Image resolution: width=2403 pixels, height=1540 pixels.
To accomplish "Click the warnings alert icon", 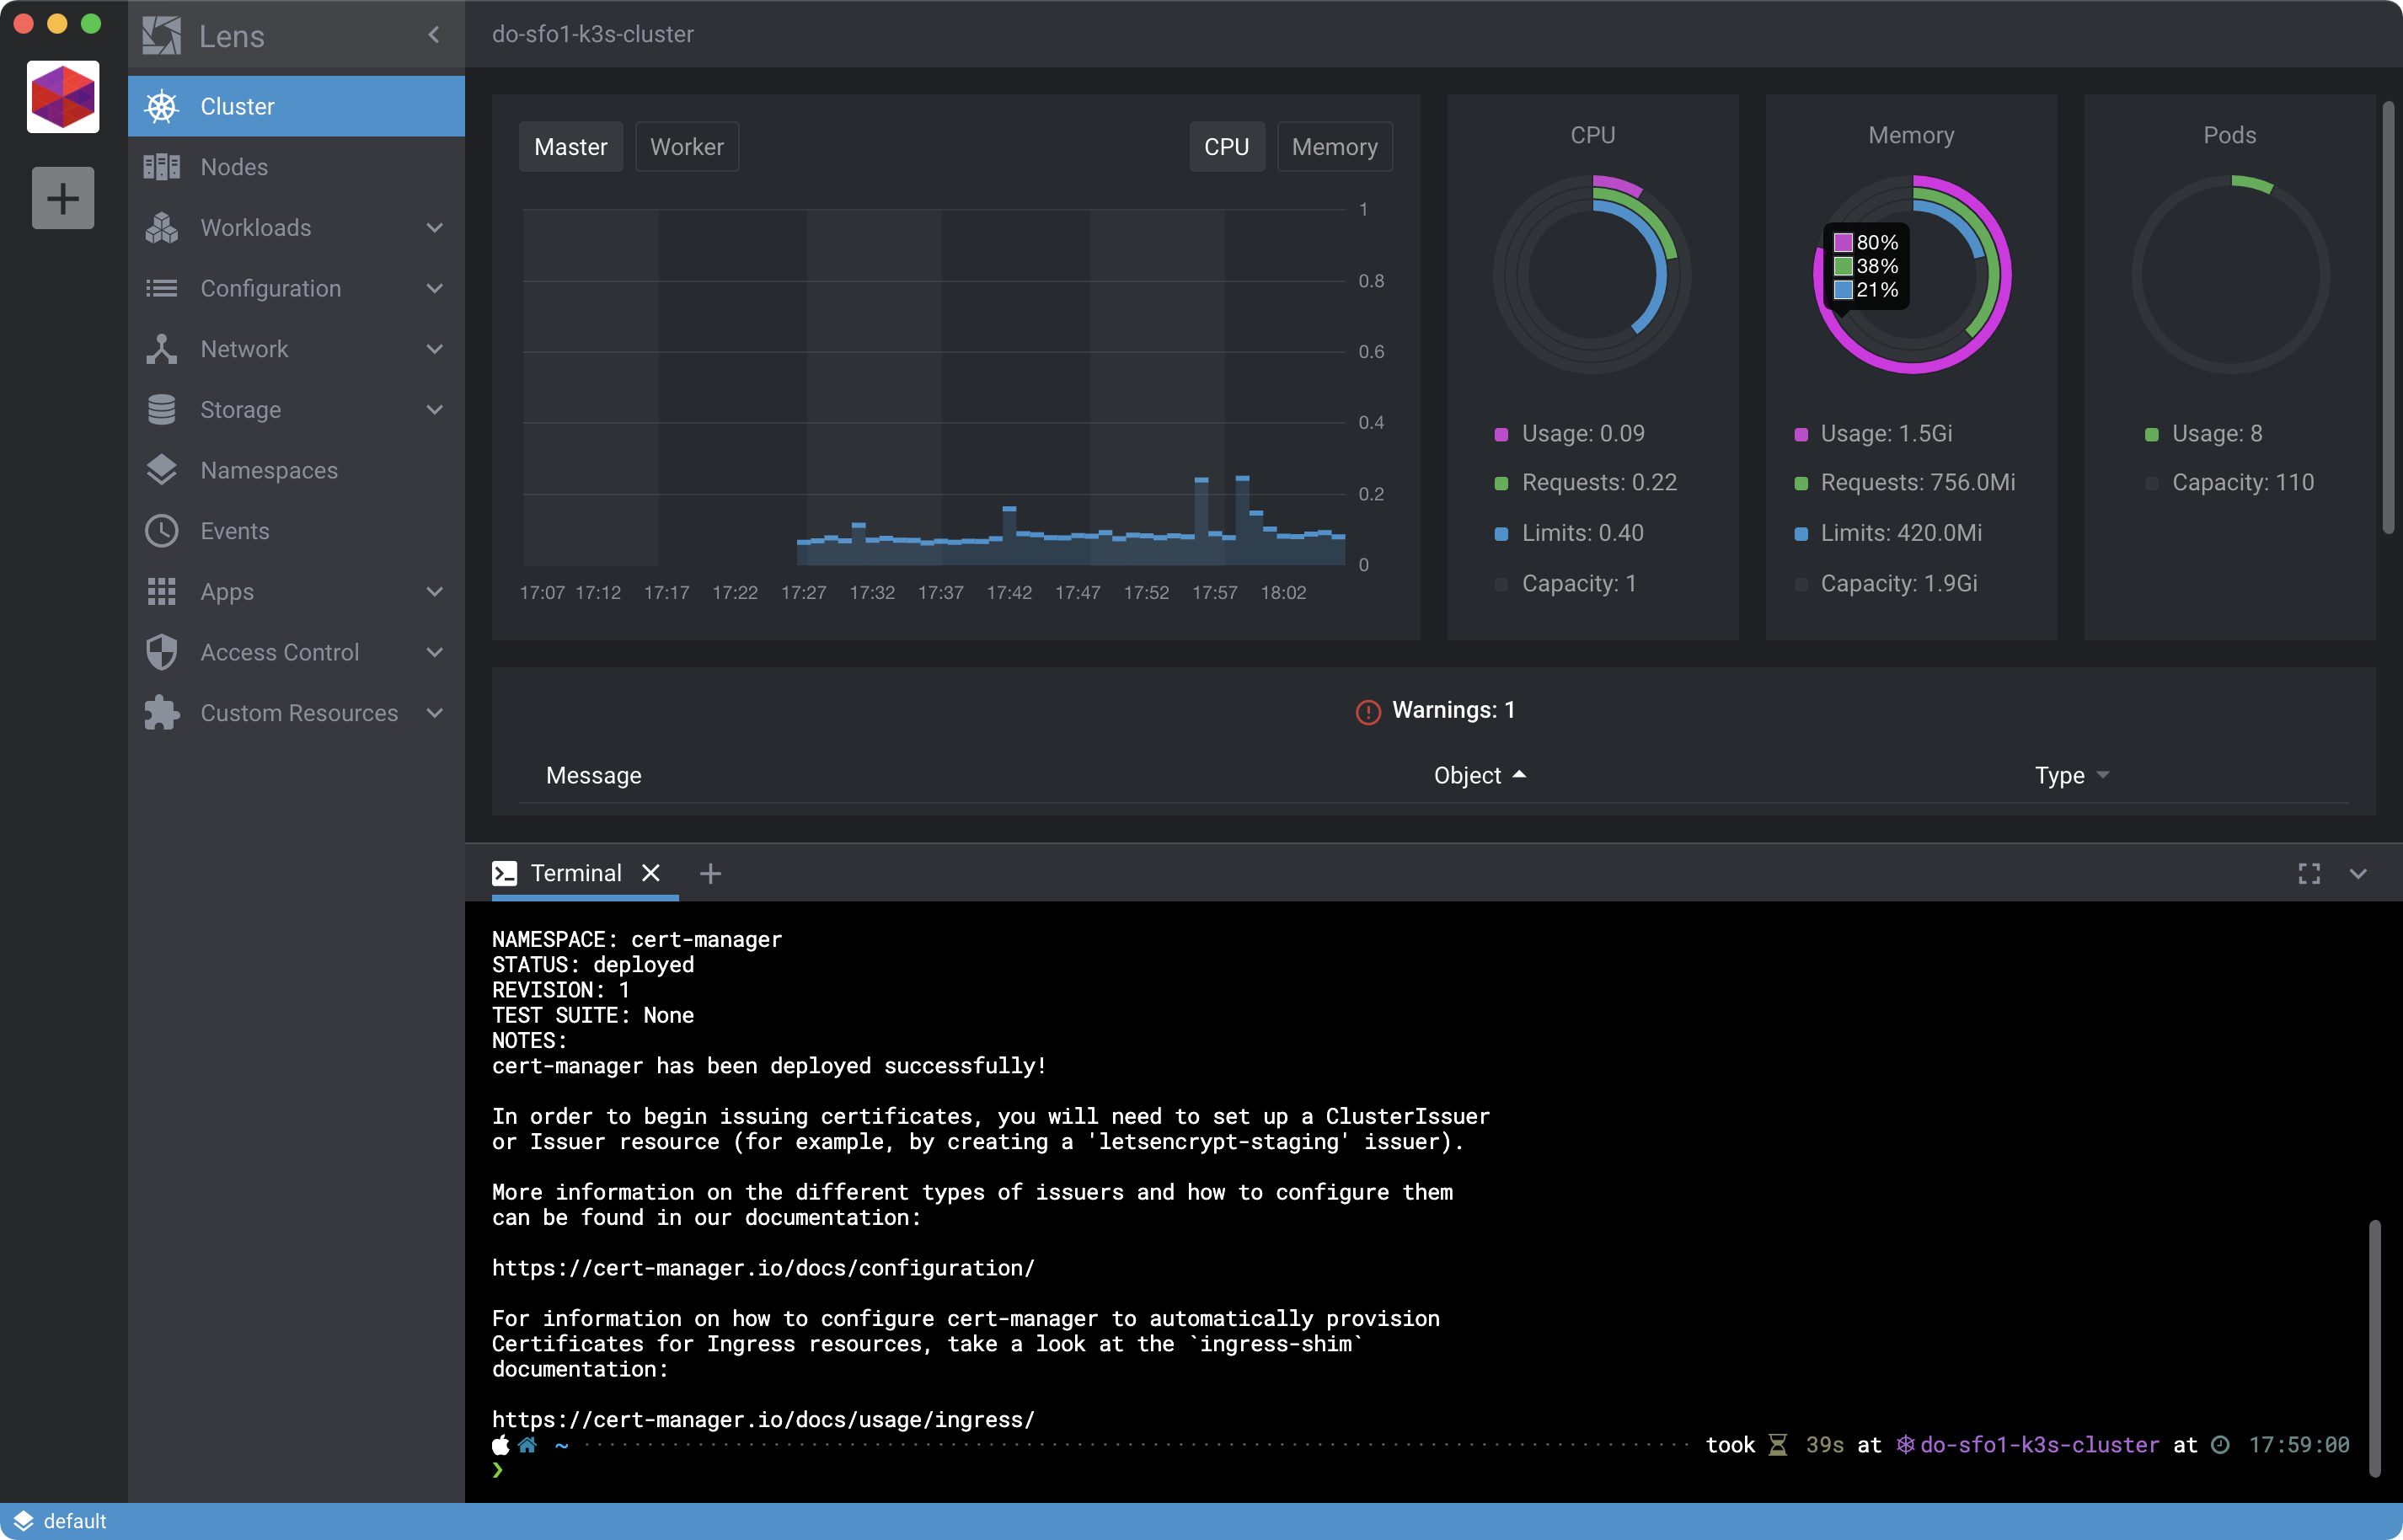I will [x=1367, y=711].
